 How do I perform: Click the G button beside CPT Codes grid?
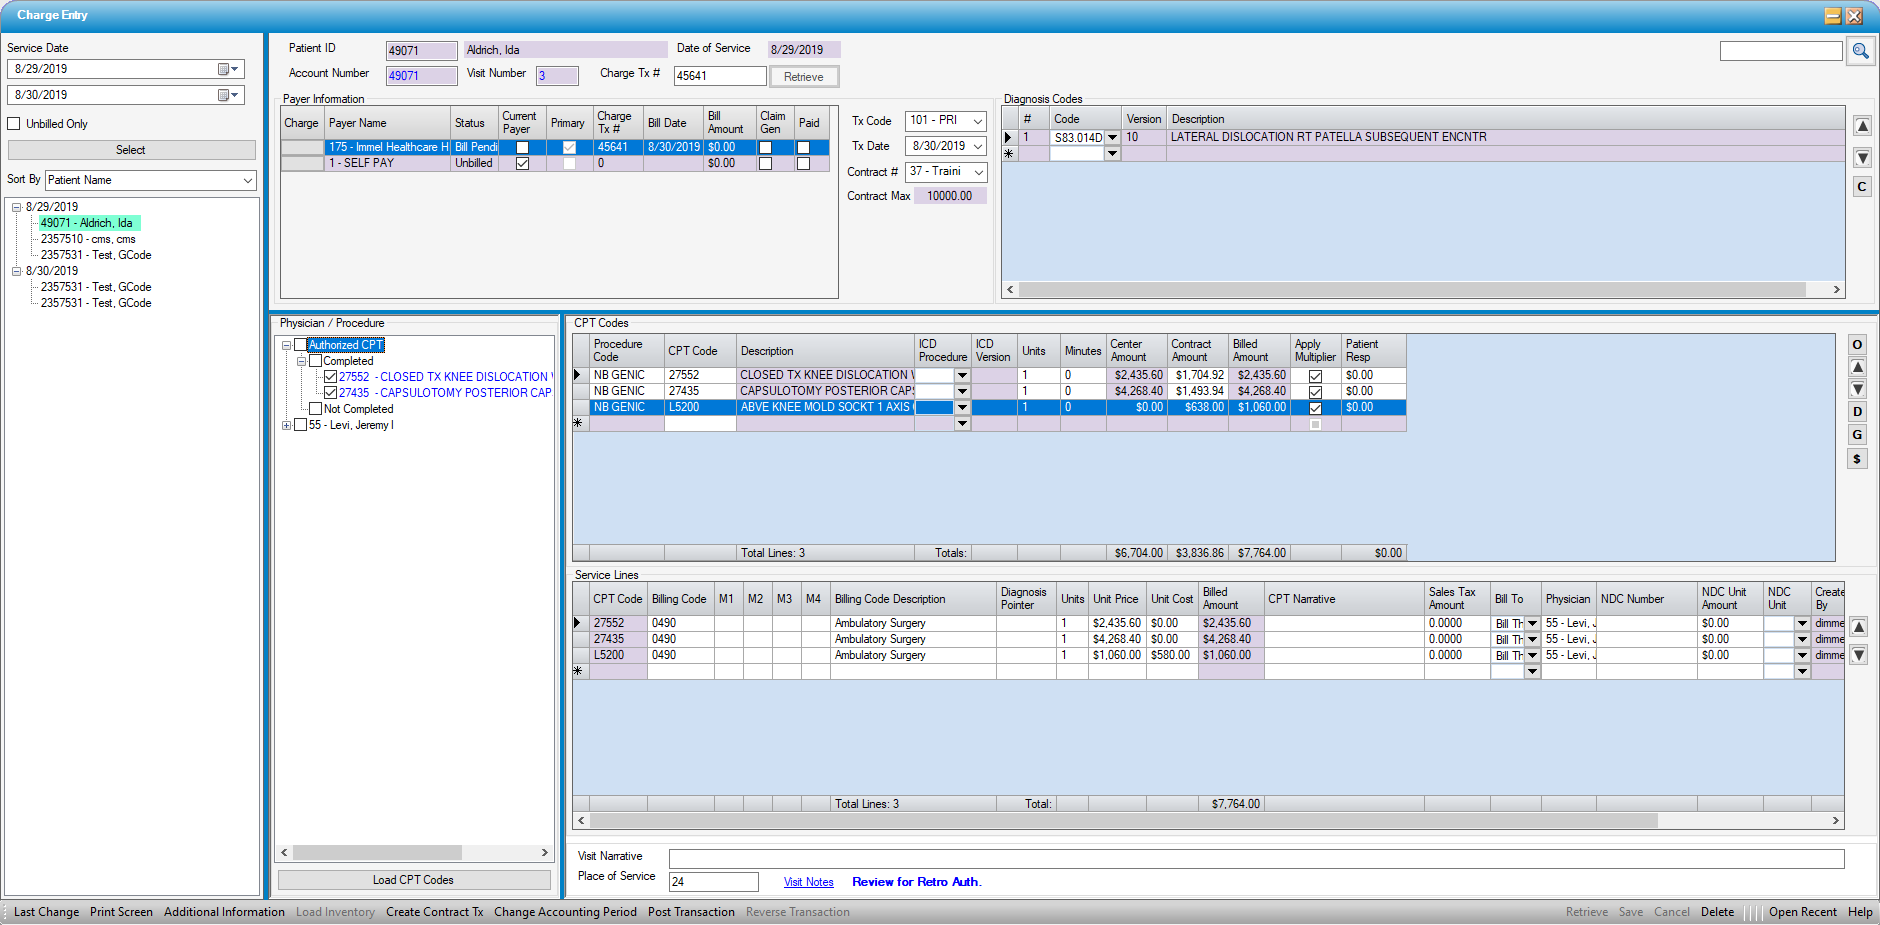tap(1857, 435)
